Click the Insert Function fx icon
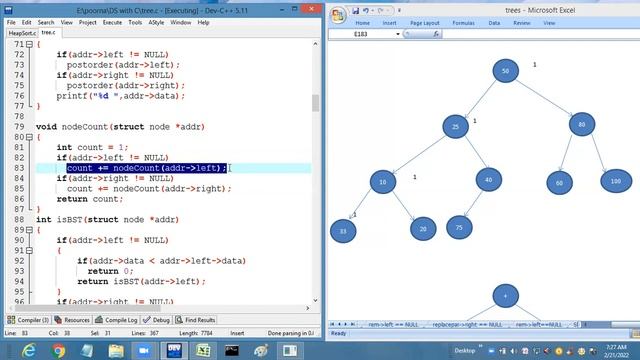The image size is (640, 360). (436, 34)
